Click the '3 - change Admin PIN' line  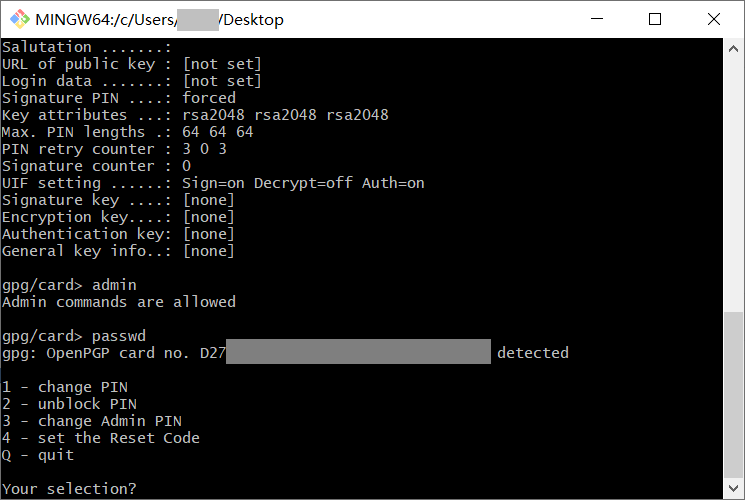(x=92, y=421)
